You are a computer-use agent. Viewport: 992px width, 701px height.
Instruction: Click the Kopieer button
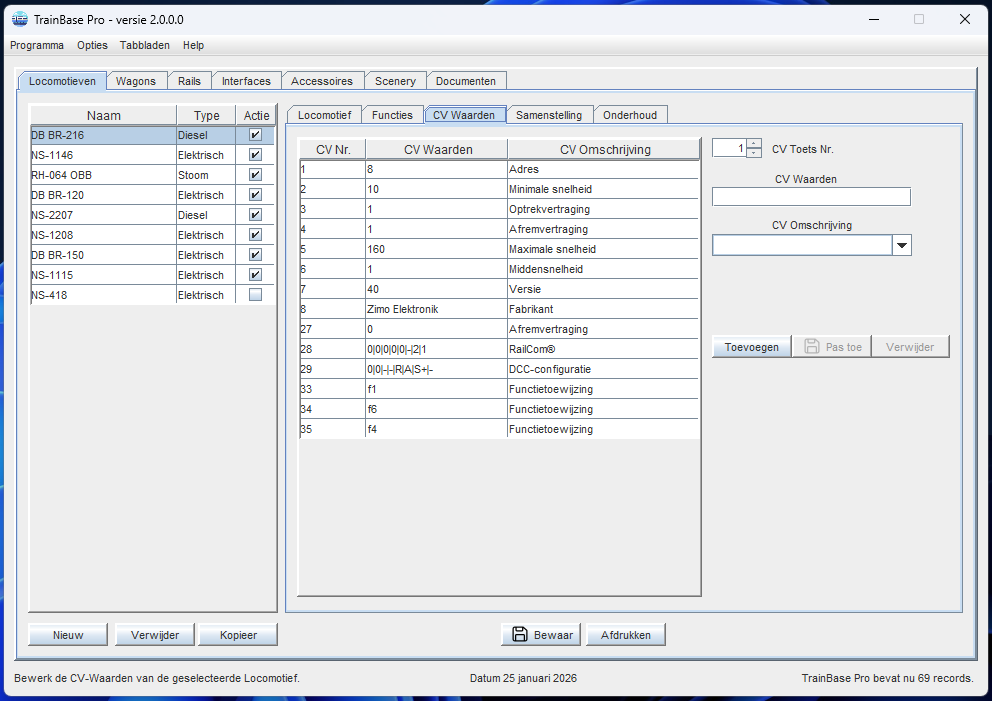click(x=237, y=635)
